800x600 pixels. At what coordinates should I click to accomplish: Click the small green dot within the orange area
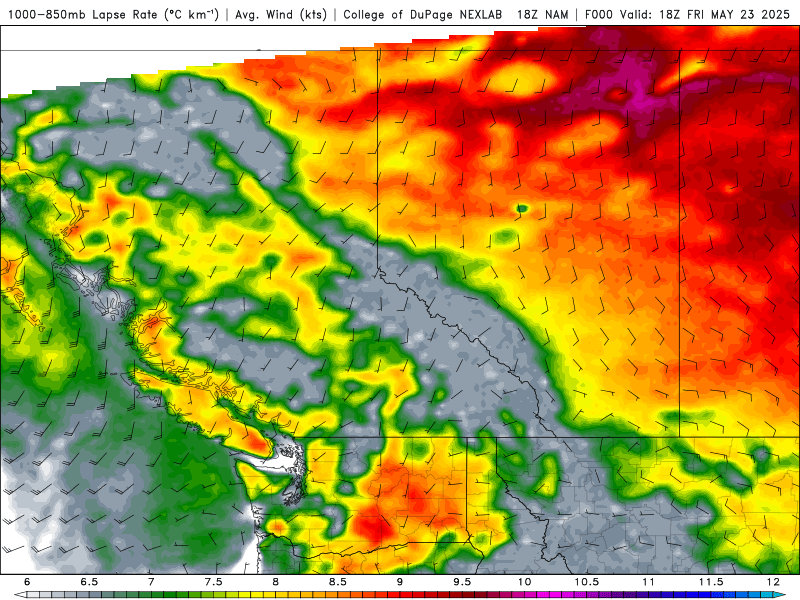point(521,208)
